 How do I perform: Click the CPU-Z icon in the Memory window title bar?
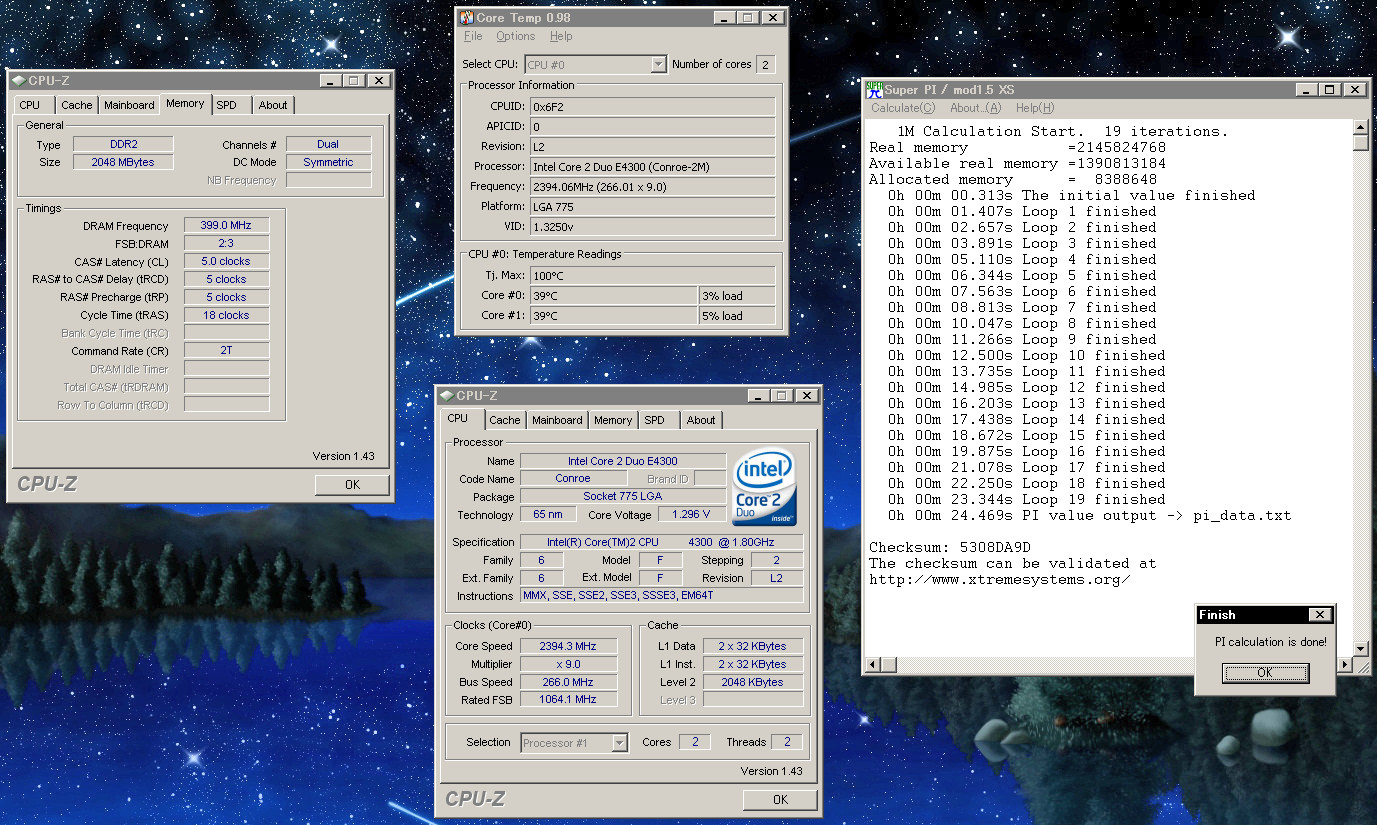click(19, 81)
